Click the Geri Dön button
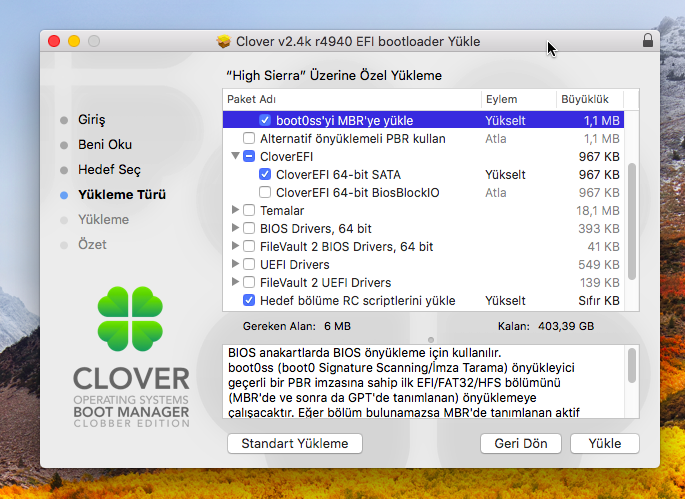Screen dimensions: 685x499 [521, 444]
